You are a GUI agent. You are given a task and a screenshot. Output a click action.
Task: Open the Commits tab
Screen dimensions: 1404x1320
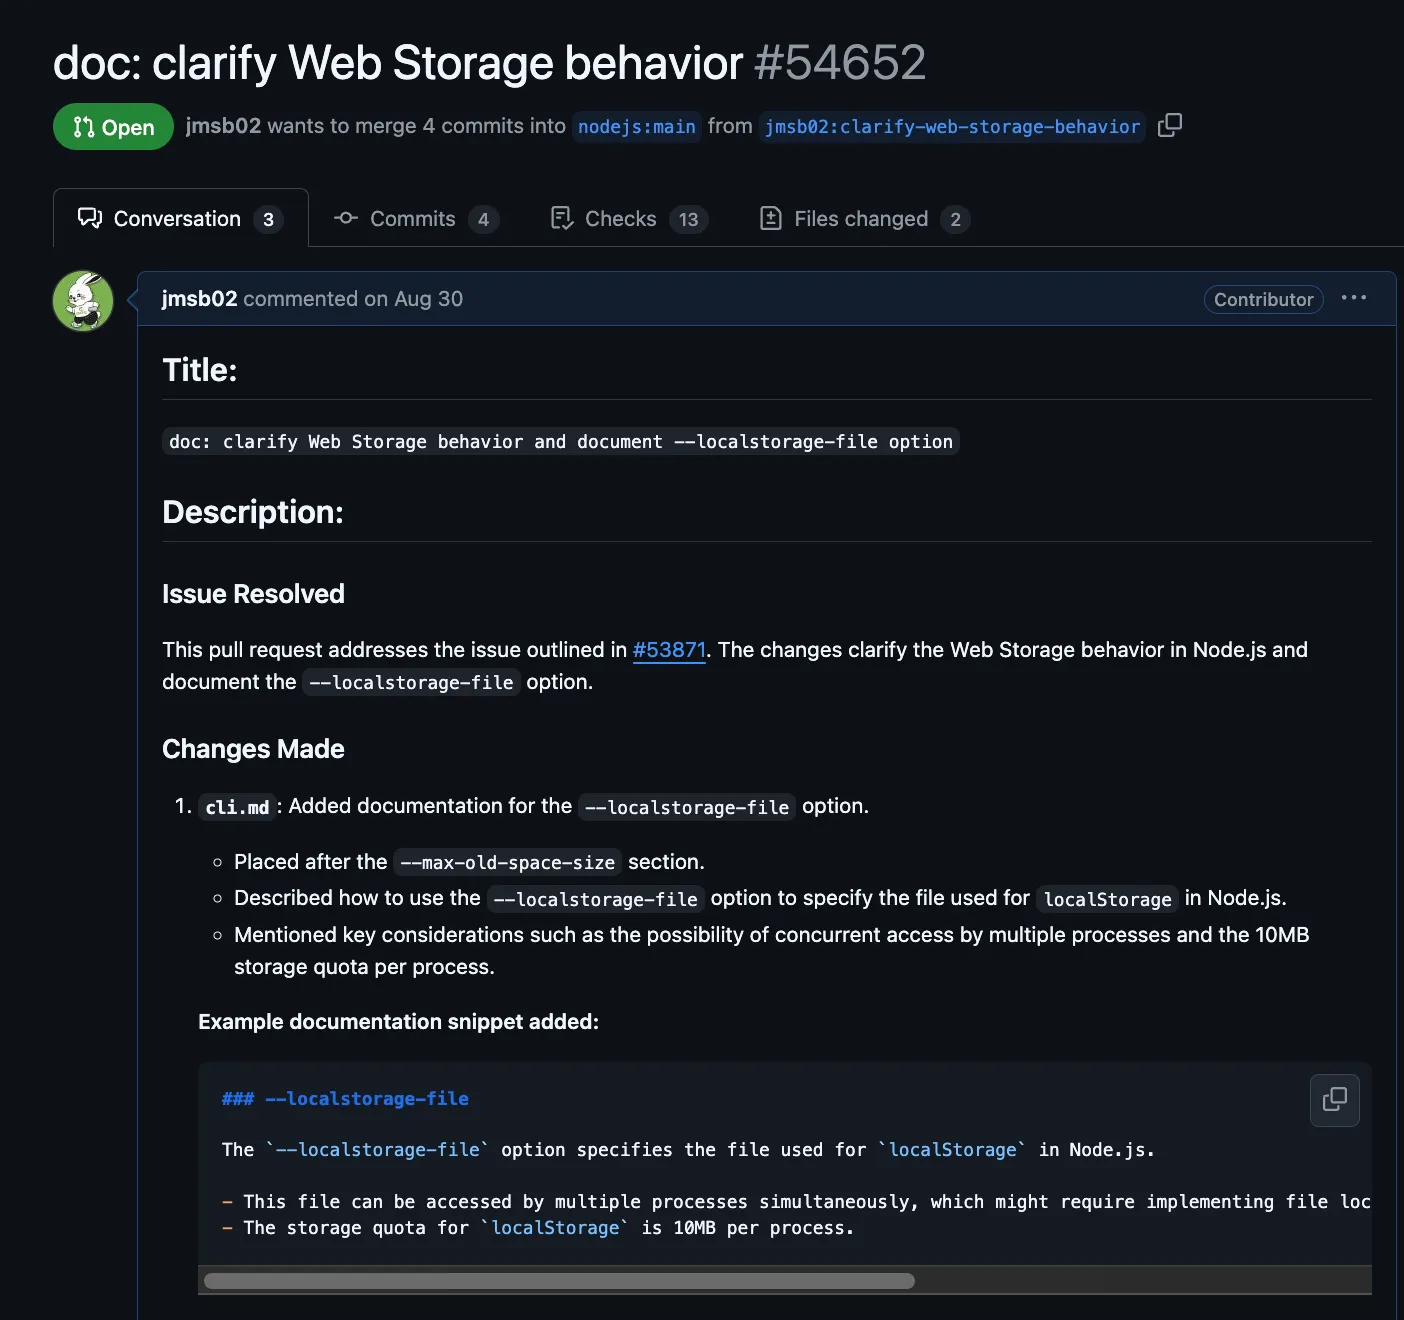(416, 218)
